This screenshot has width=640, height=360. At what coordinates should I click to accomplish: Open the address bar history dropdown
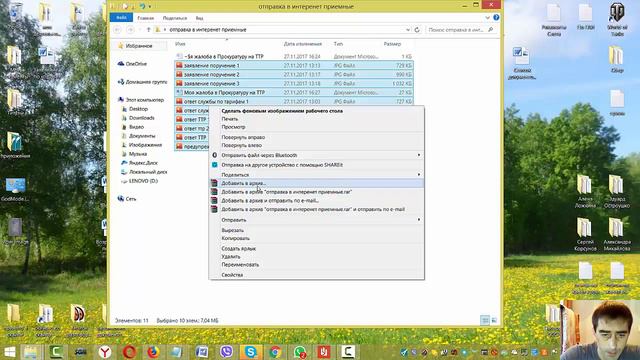click(408, 30)
